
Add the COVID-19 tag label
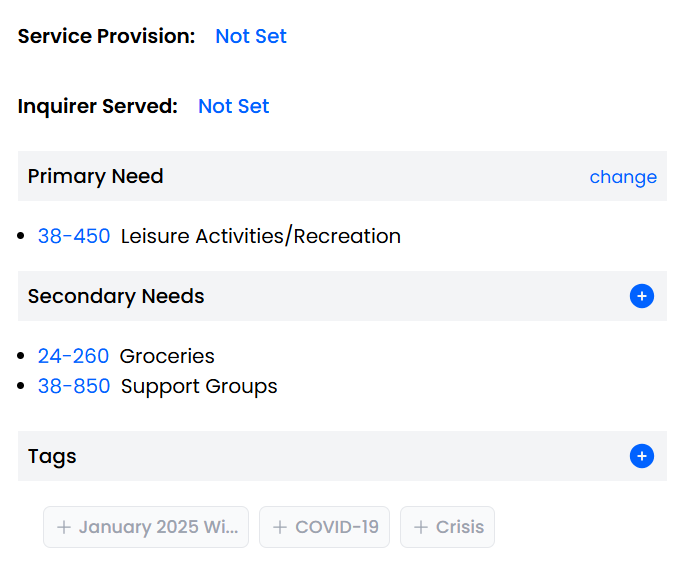[337, 527]
